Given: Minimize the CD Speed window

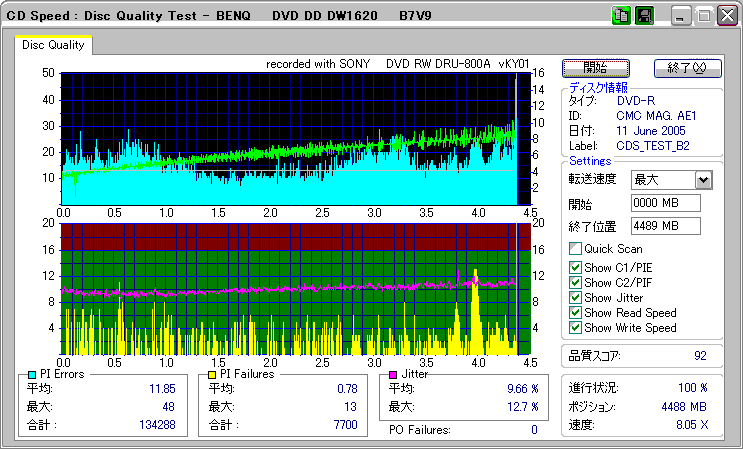Looking at the screenshot, I should 682,17.
